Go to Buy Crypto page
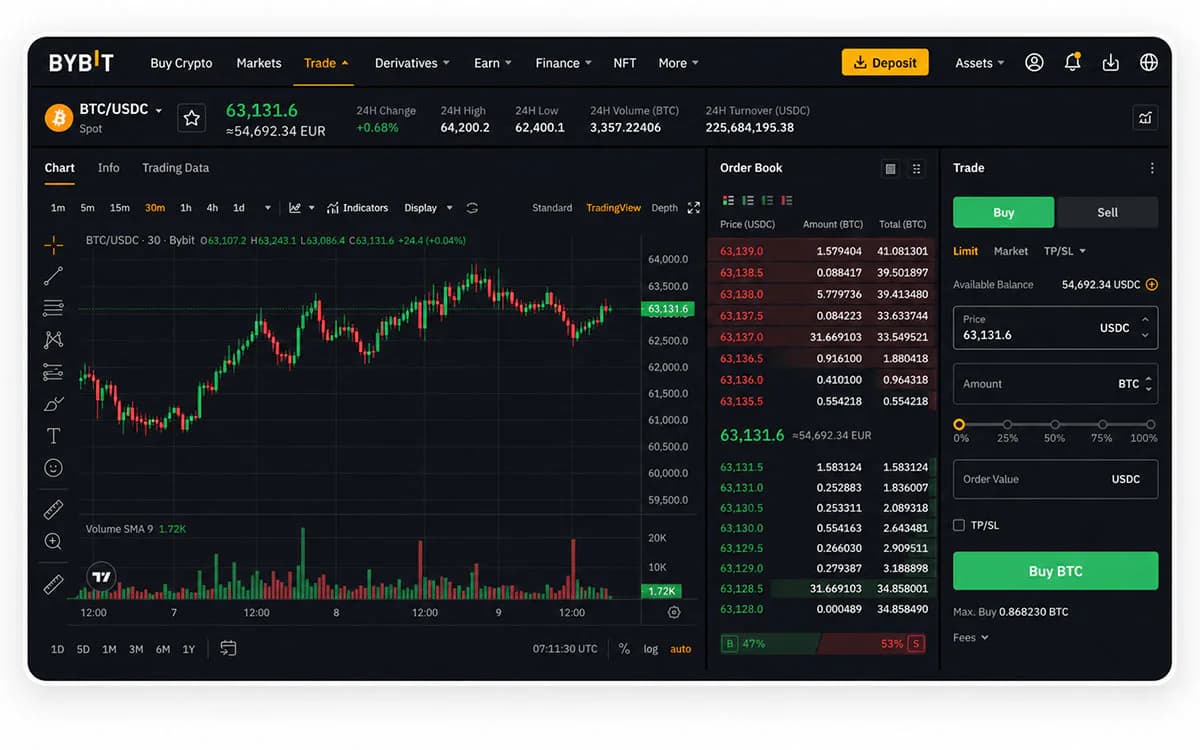Screen dimensions: 1200x750 181,63
